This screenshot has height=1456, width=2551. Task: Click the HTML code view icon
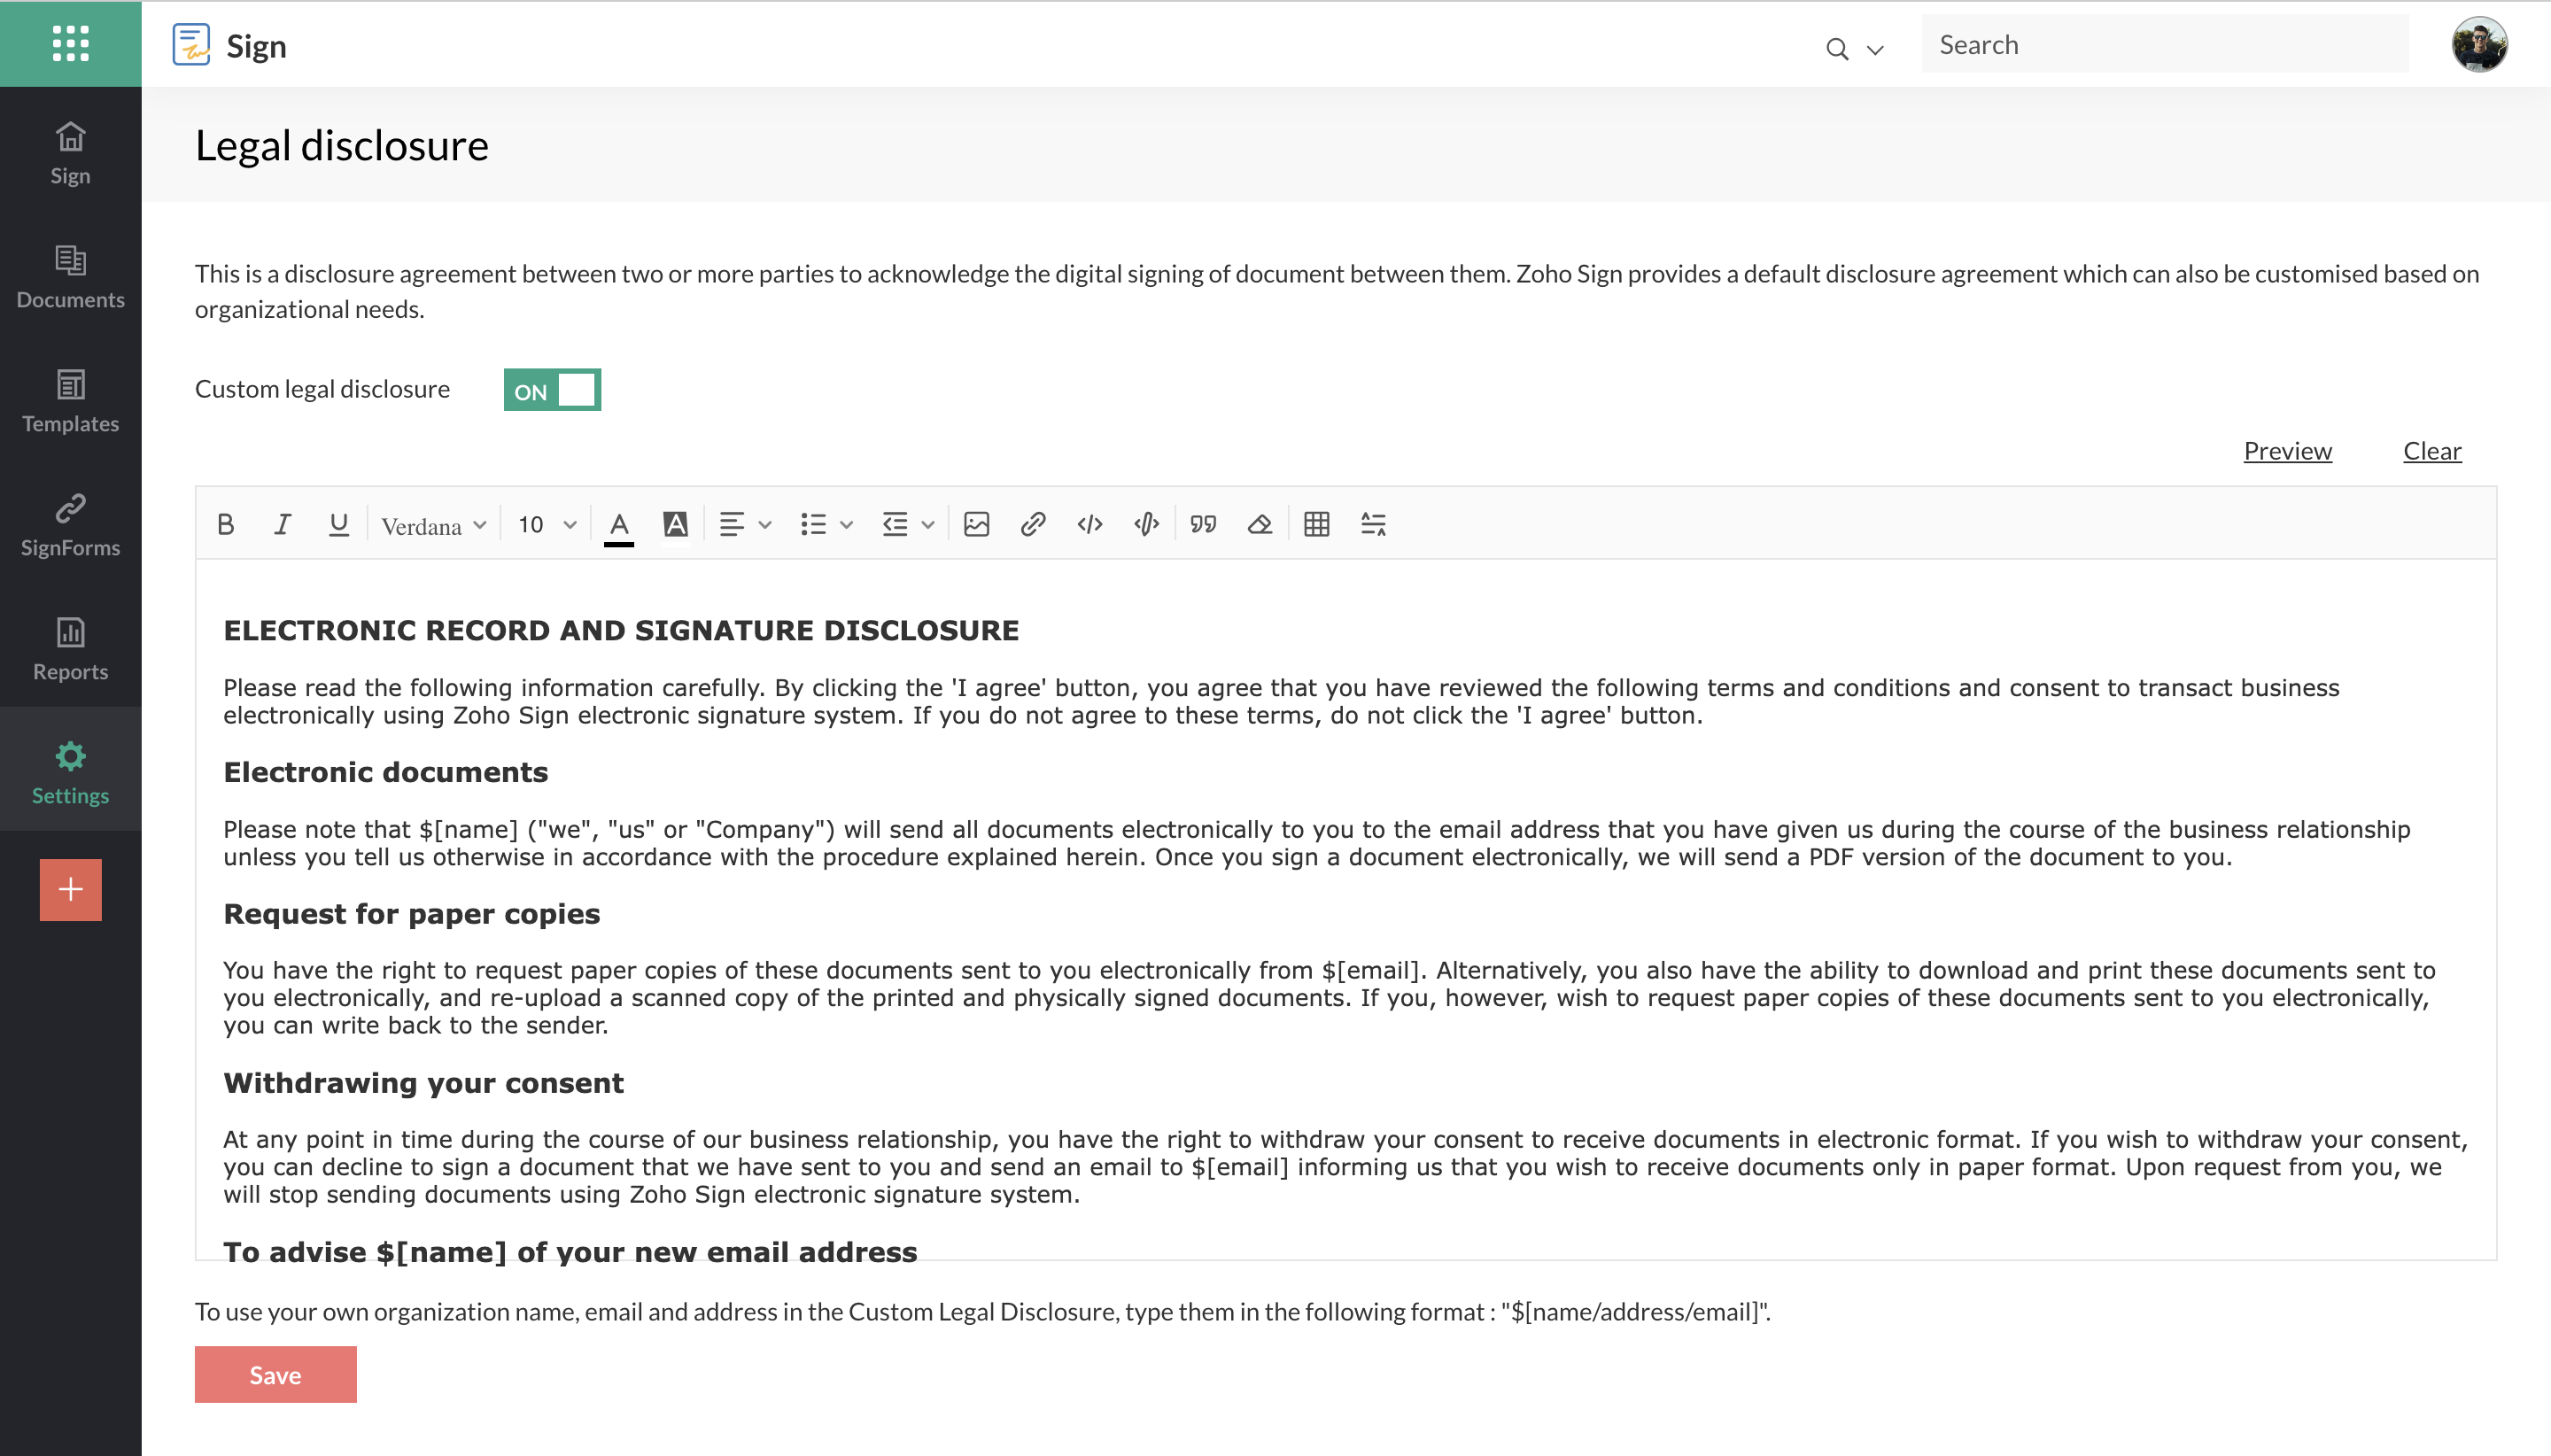point(1089,524)
